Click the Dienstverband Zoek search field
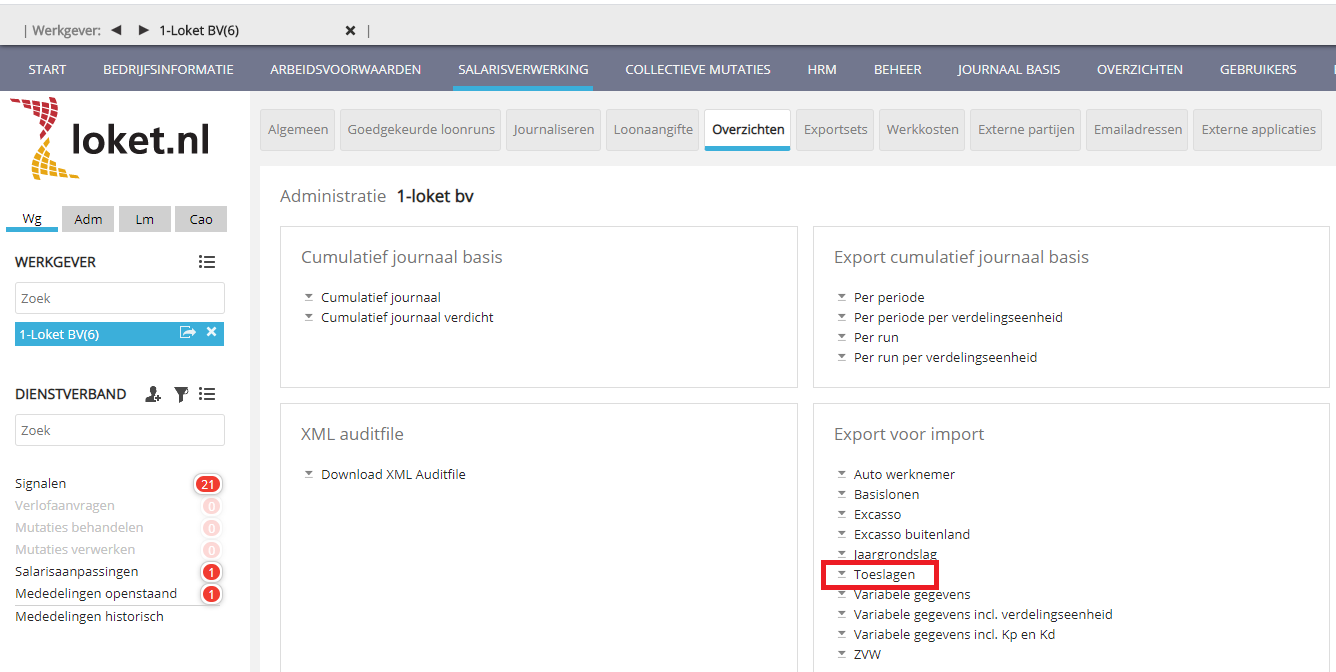This screenshot has height=672, width=1336. tap(120, 430)
